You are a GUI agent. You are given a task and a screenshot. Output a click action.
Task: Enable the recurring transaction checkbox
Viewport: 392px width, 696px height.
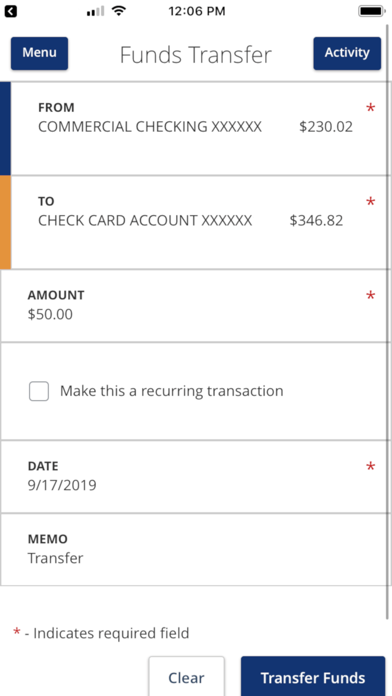[x=39, y=392]
